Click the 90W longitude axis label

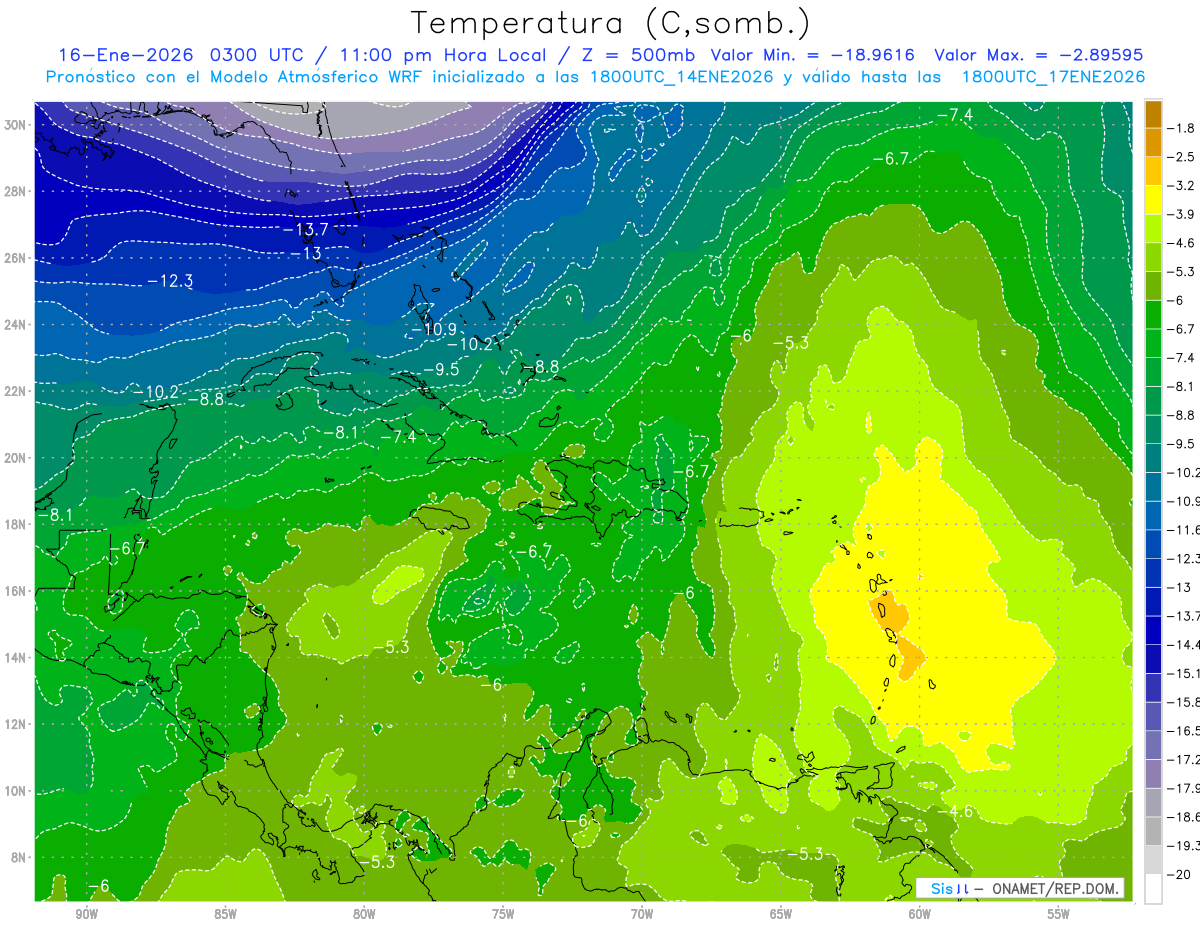tap(86, 915)
